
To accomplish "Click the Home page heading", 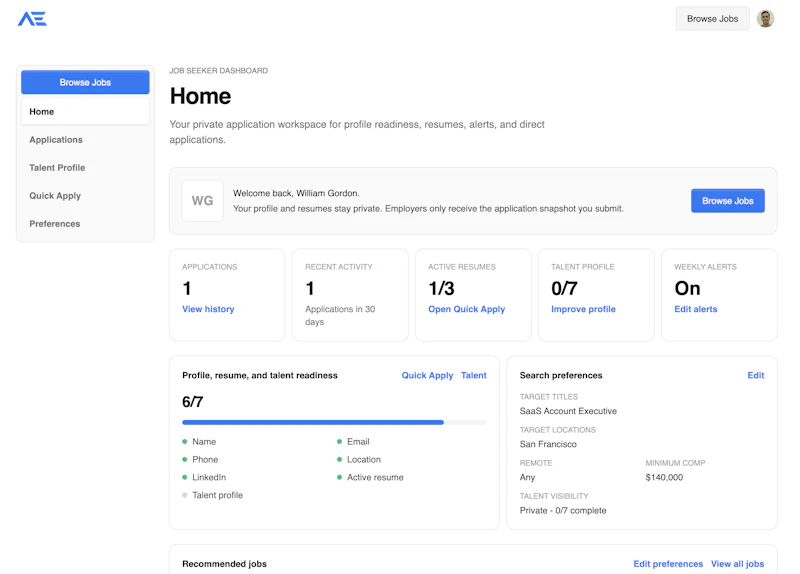I will pyautogui.click(x=200, y=96).
